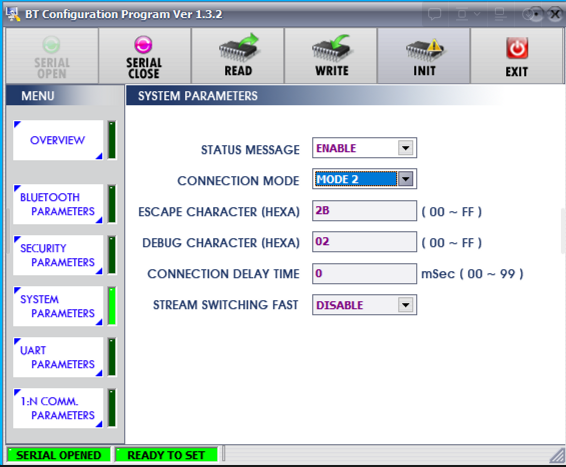The width and height of the screenshot is (566, 467).
Task: Click the CONNECTION DELAY TIME input field
Action: coord(365,274)
